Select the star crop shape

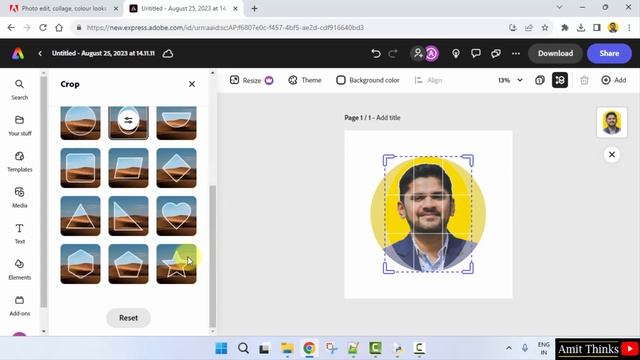coord(176,264)
